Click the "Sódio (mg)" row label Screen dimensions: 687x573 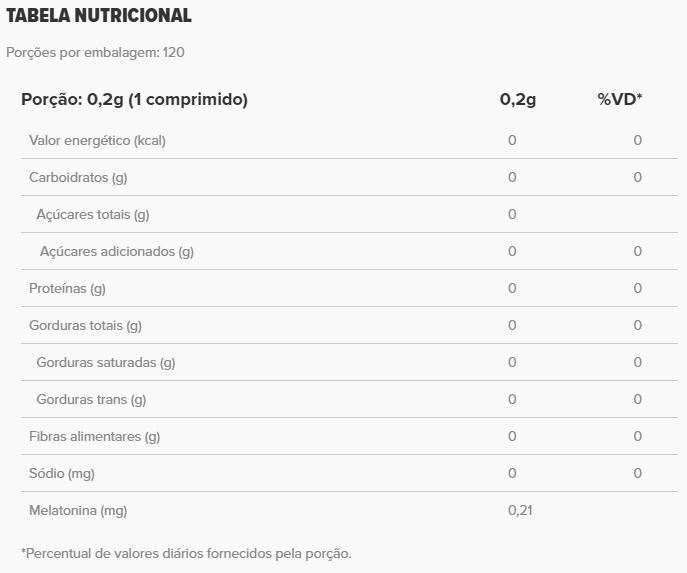62,473
